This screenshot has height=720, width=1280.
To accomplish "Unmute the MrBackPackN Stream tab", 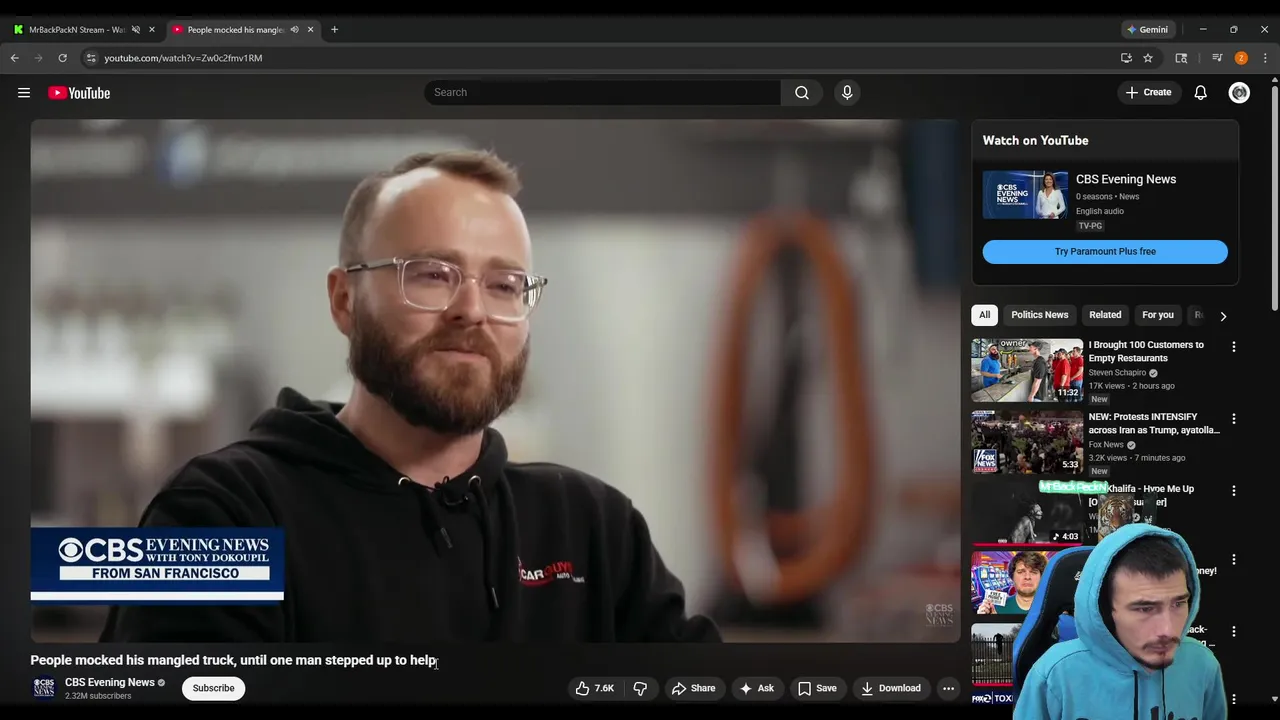I will point(136,30).
